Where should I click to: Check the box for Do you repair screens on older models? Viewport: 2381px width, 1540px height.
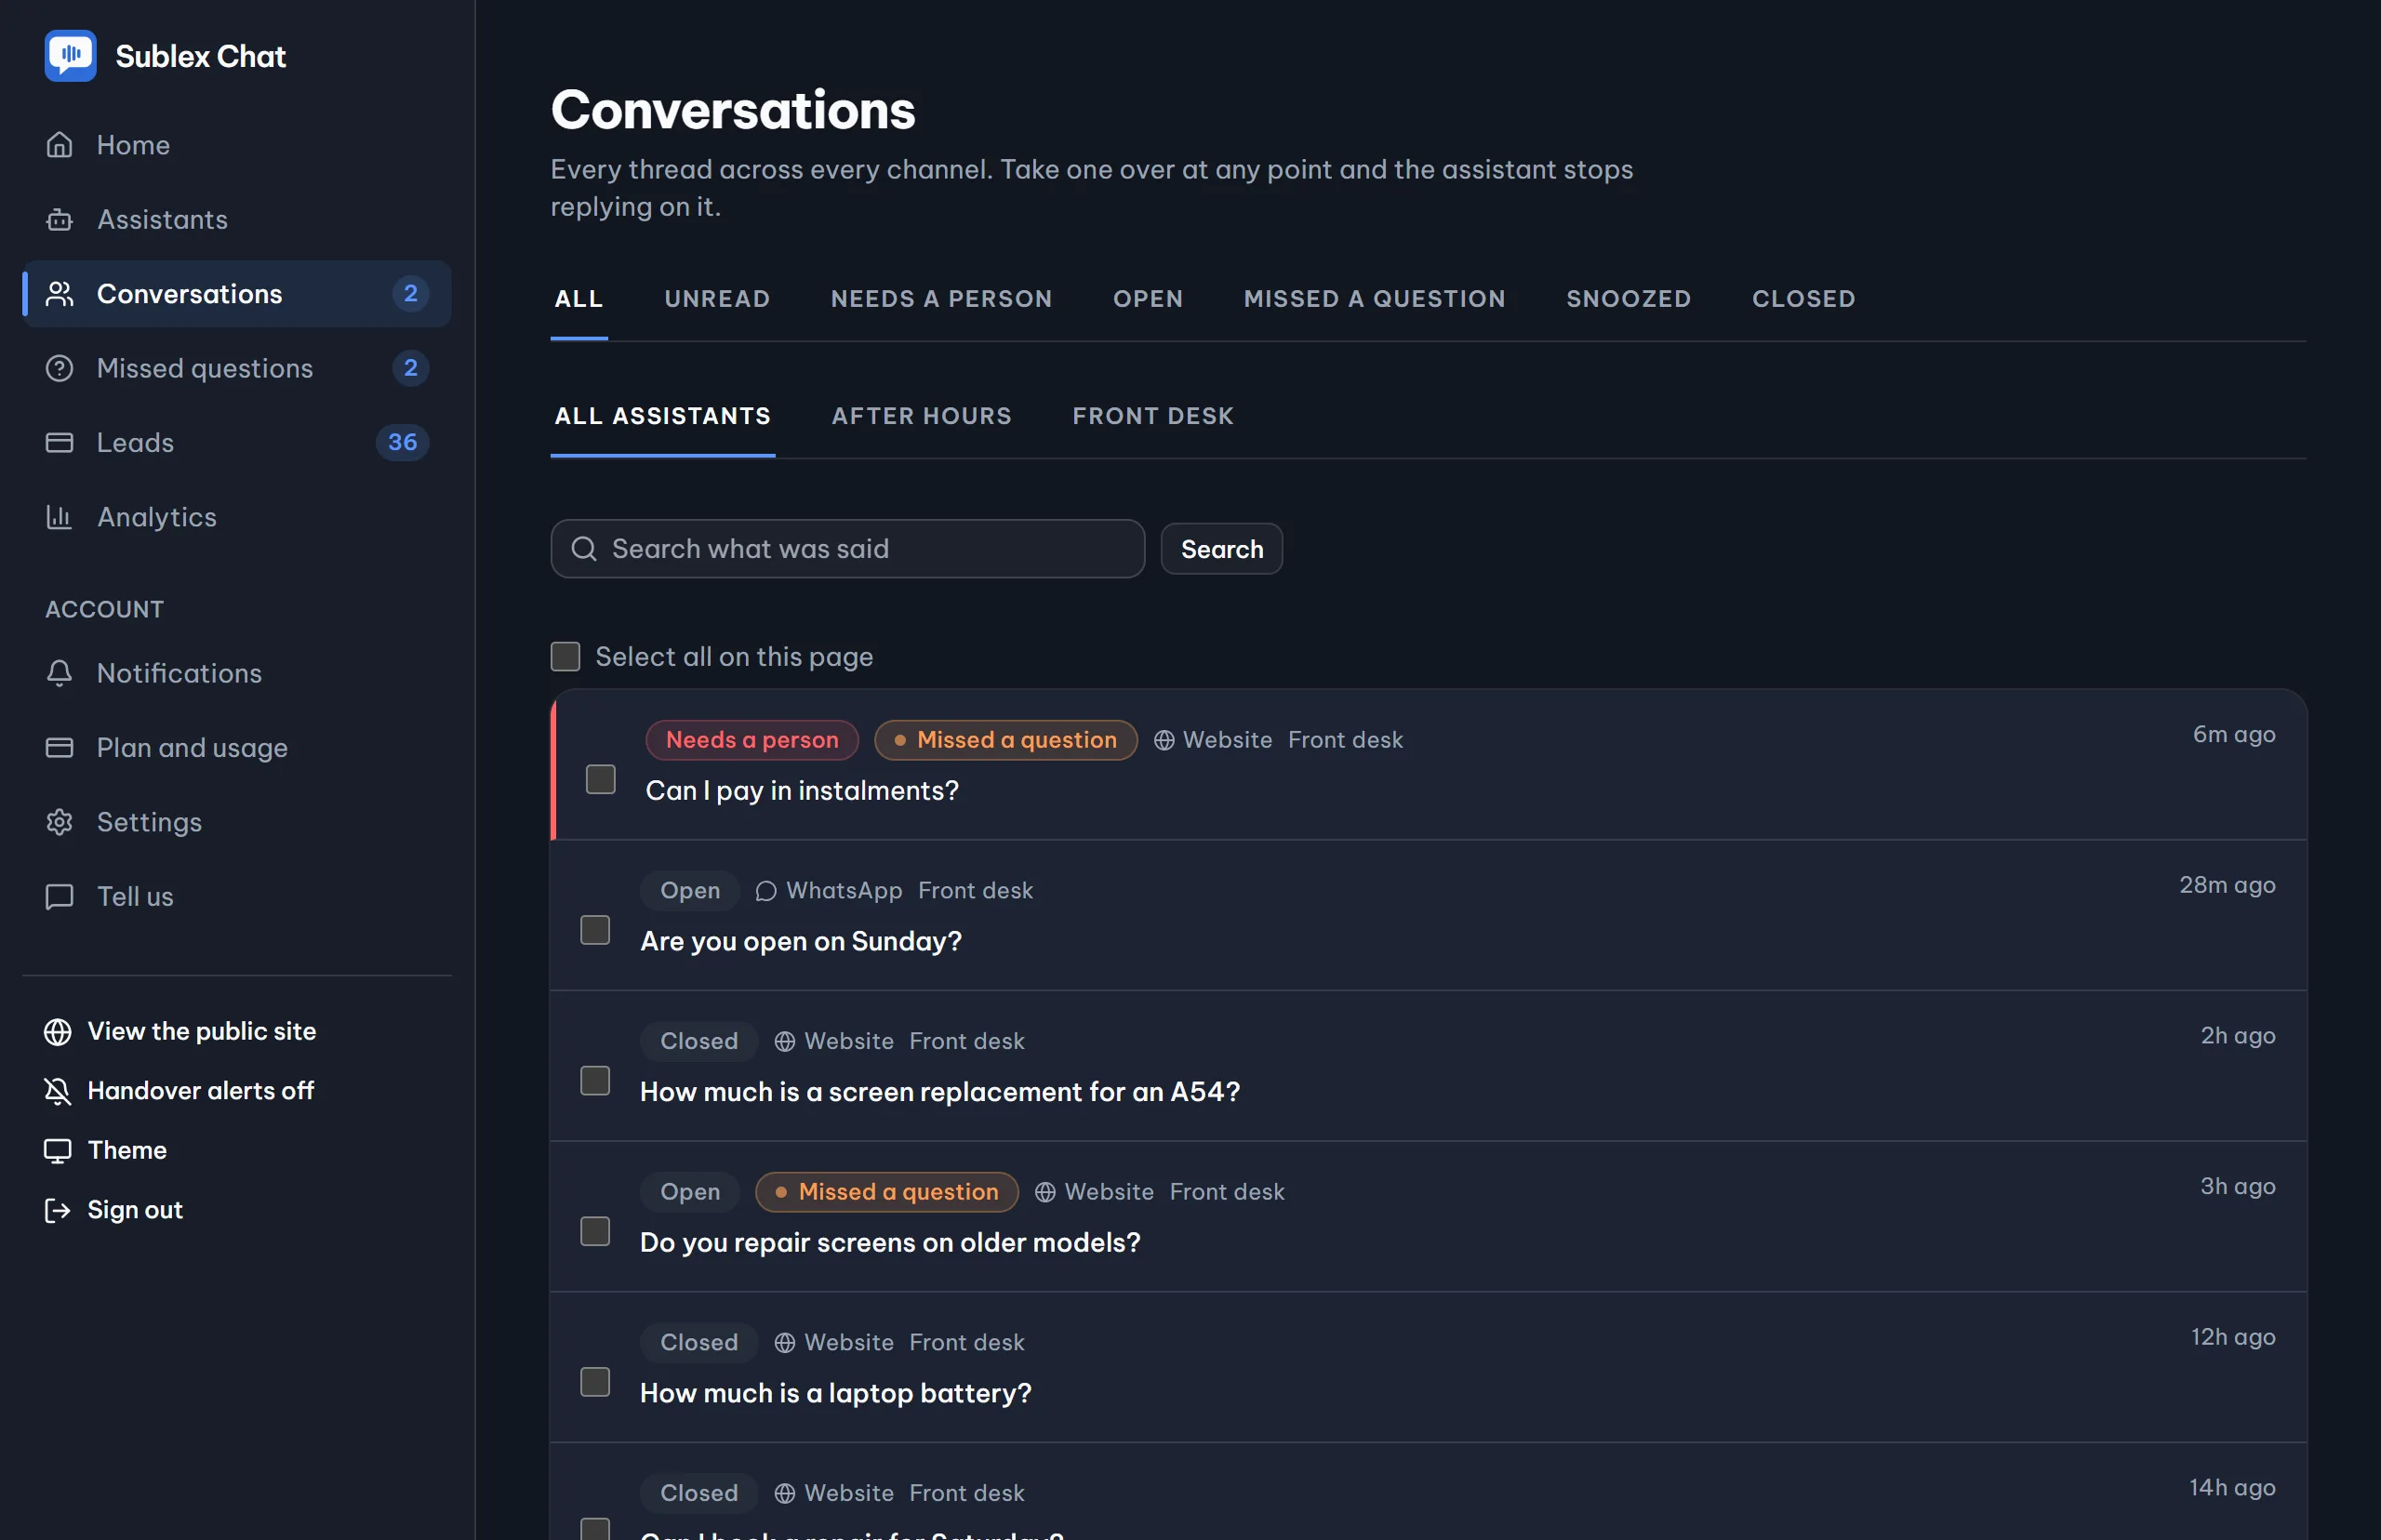point(595,1231)
